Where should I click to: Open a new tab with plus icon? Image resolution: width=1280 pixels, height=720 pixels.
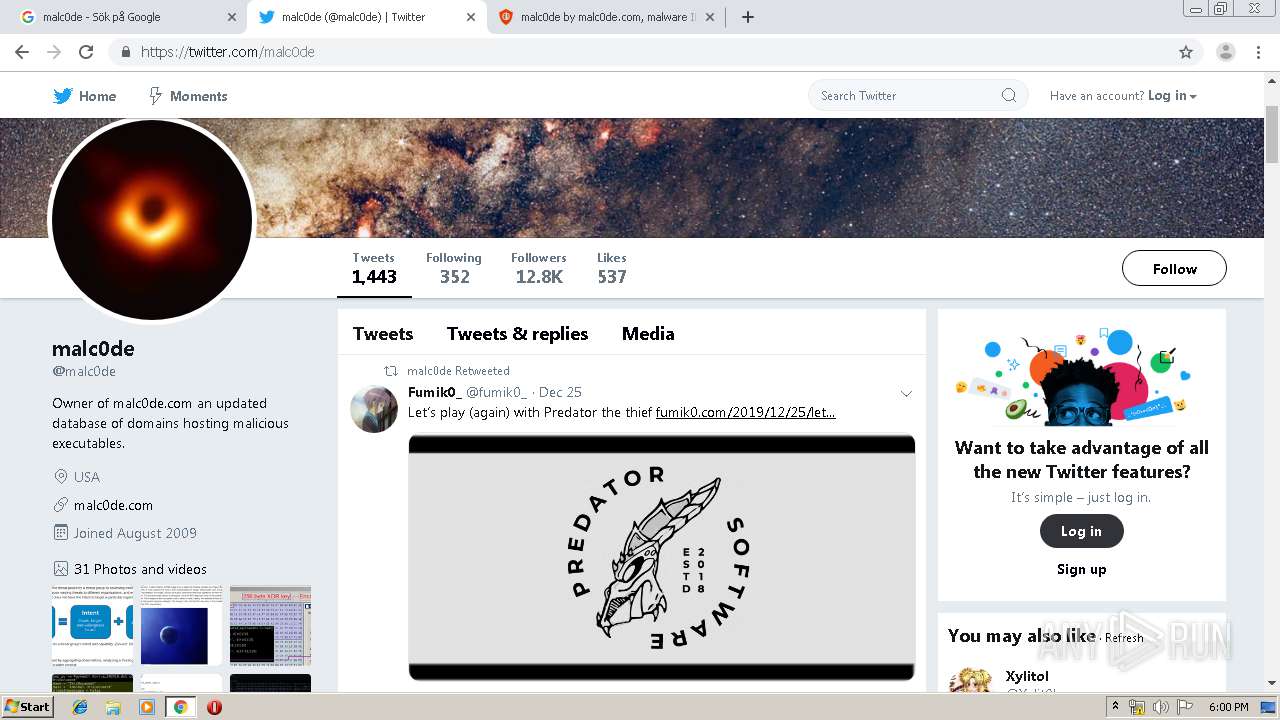[x=748, y=17]
